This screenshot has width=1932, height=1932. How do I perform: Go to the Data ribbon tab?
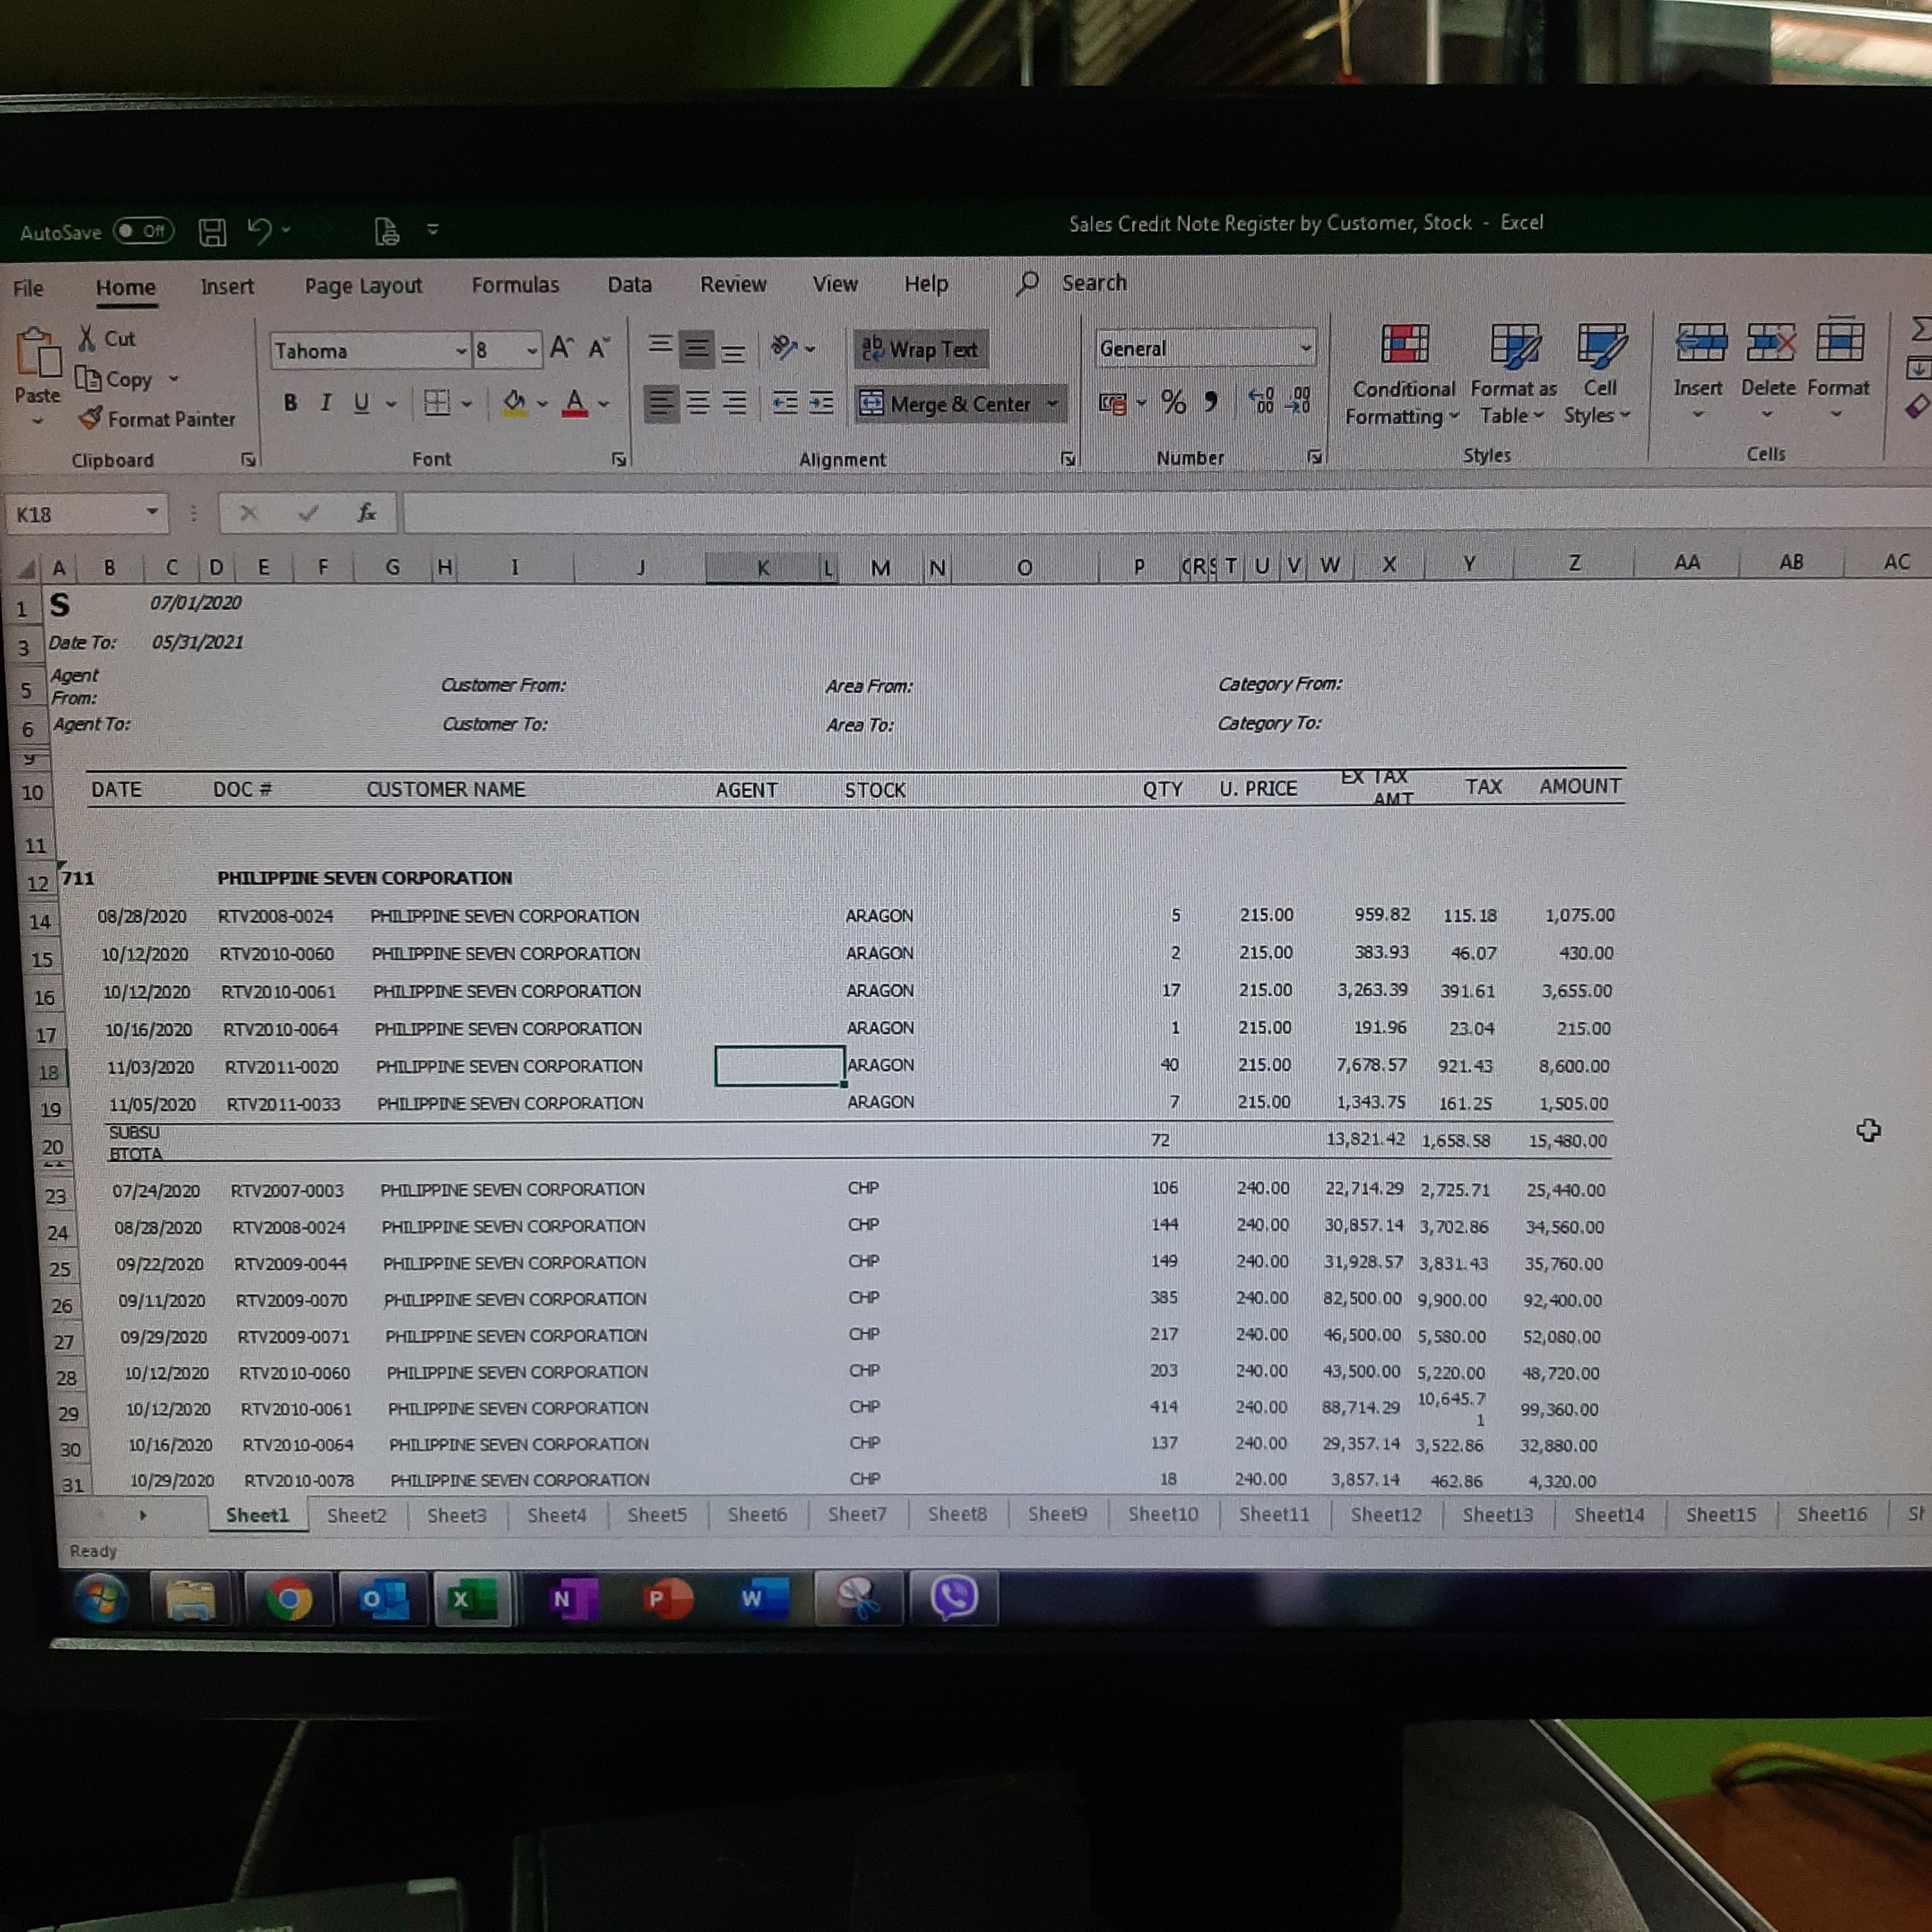coord(629,285)
